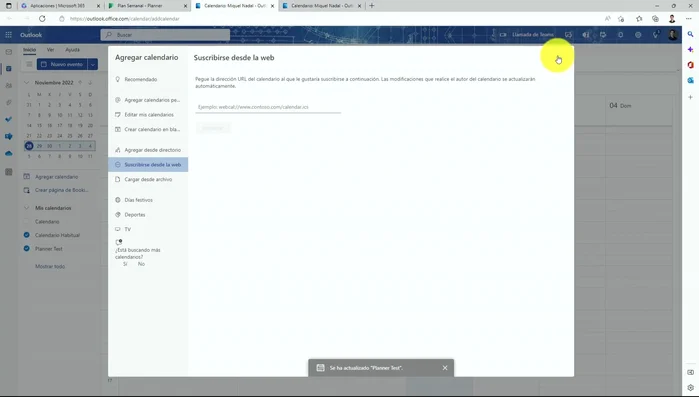Image resolution: width=699 pixels, height=397 pixels.
Task: Select Cargar desde archivo option
Action: point(148,179)
